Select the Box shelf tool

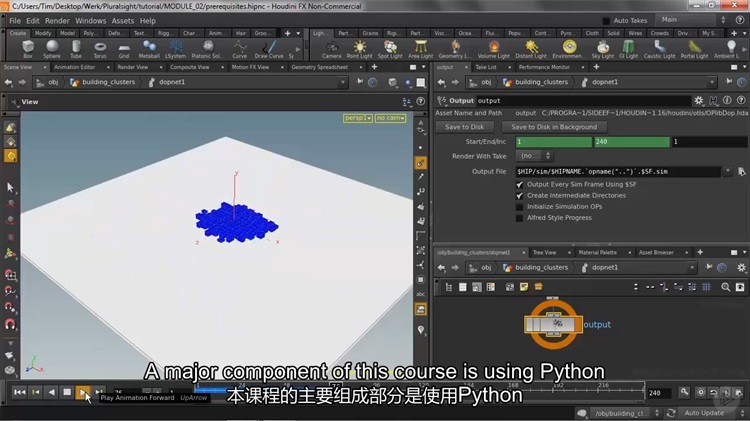[x=28, y=49]
